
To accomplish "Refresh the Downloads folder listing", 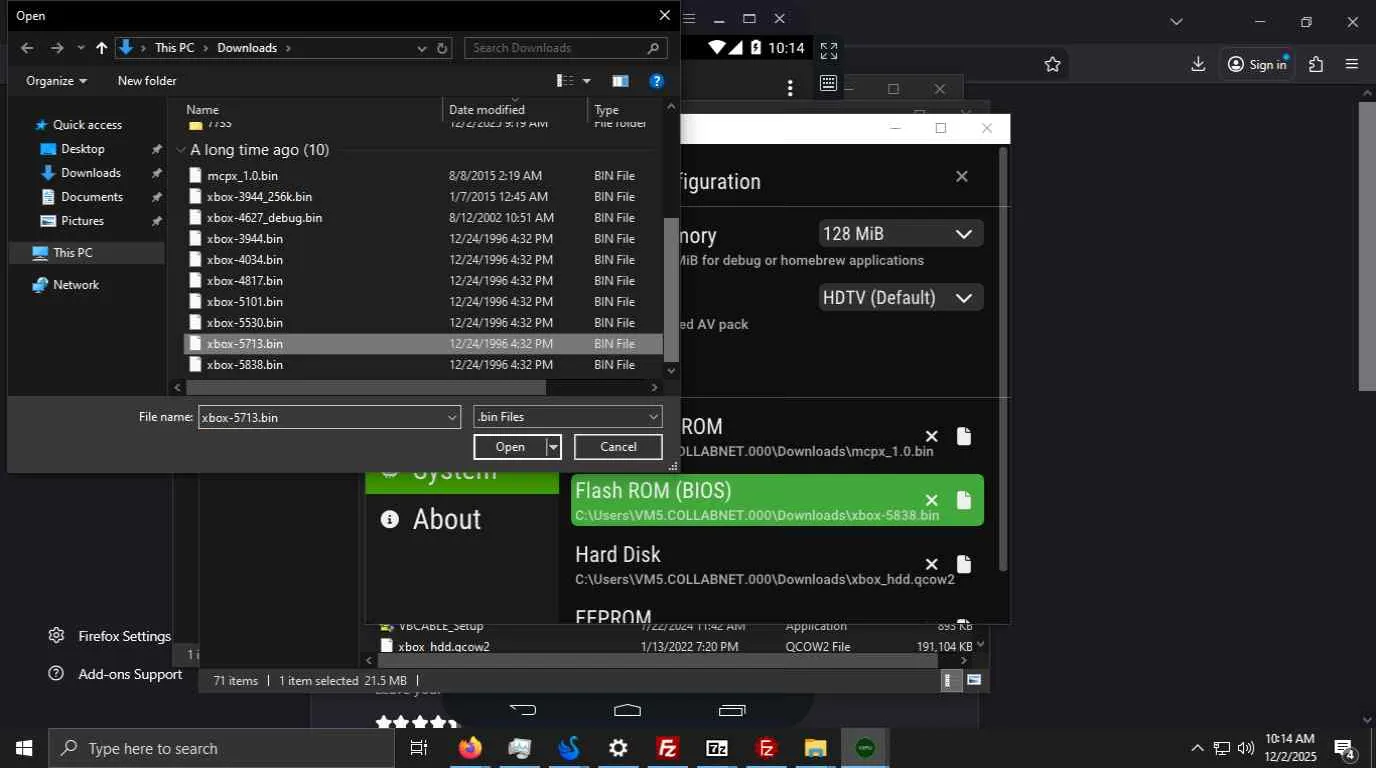I will (x=443, y=48).
